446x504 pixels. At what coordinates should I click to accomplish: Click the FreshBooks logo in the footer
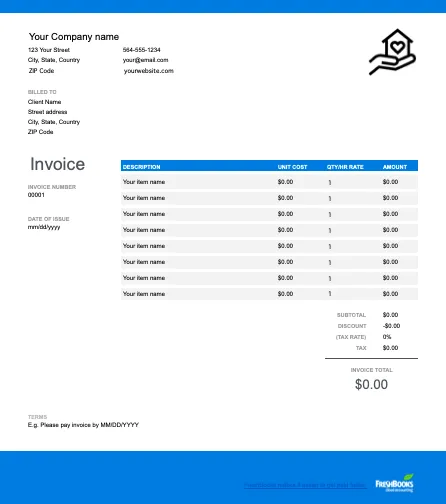pyautogui.click(x=394, y=483)
